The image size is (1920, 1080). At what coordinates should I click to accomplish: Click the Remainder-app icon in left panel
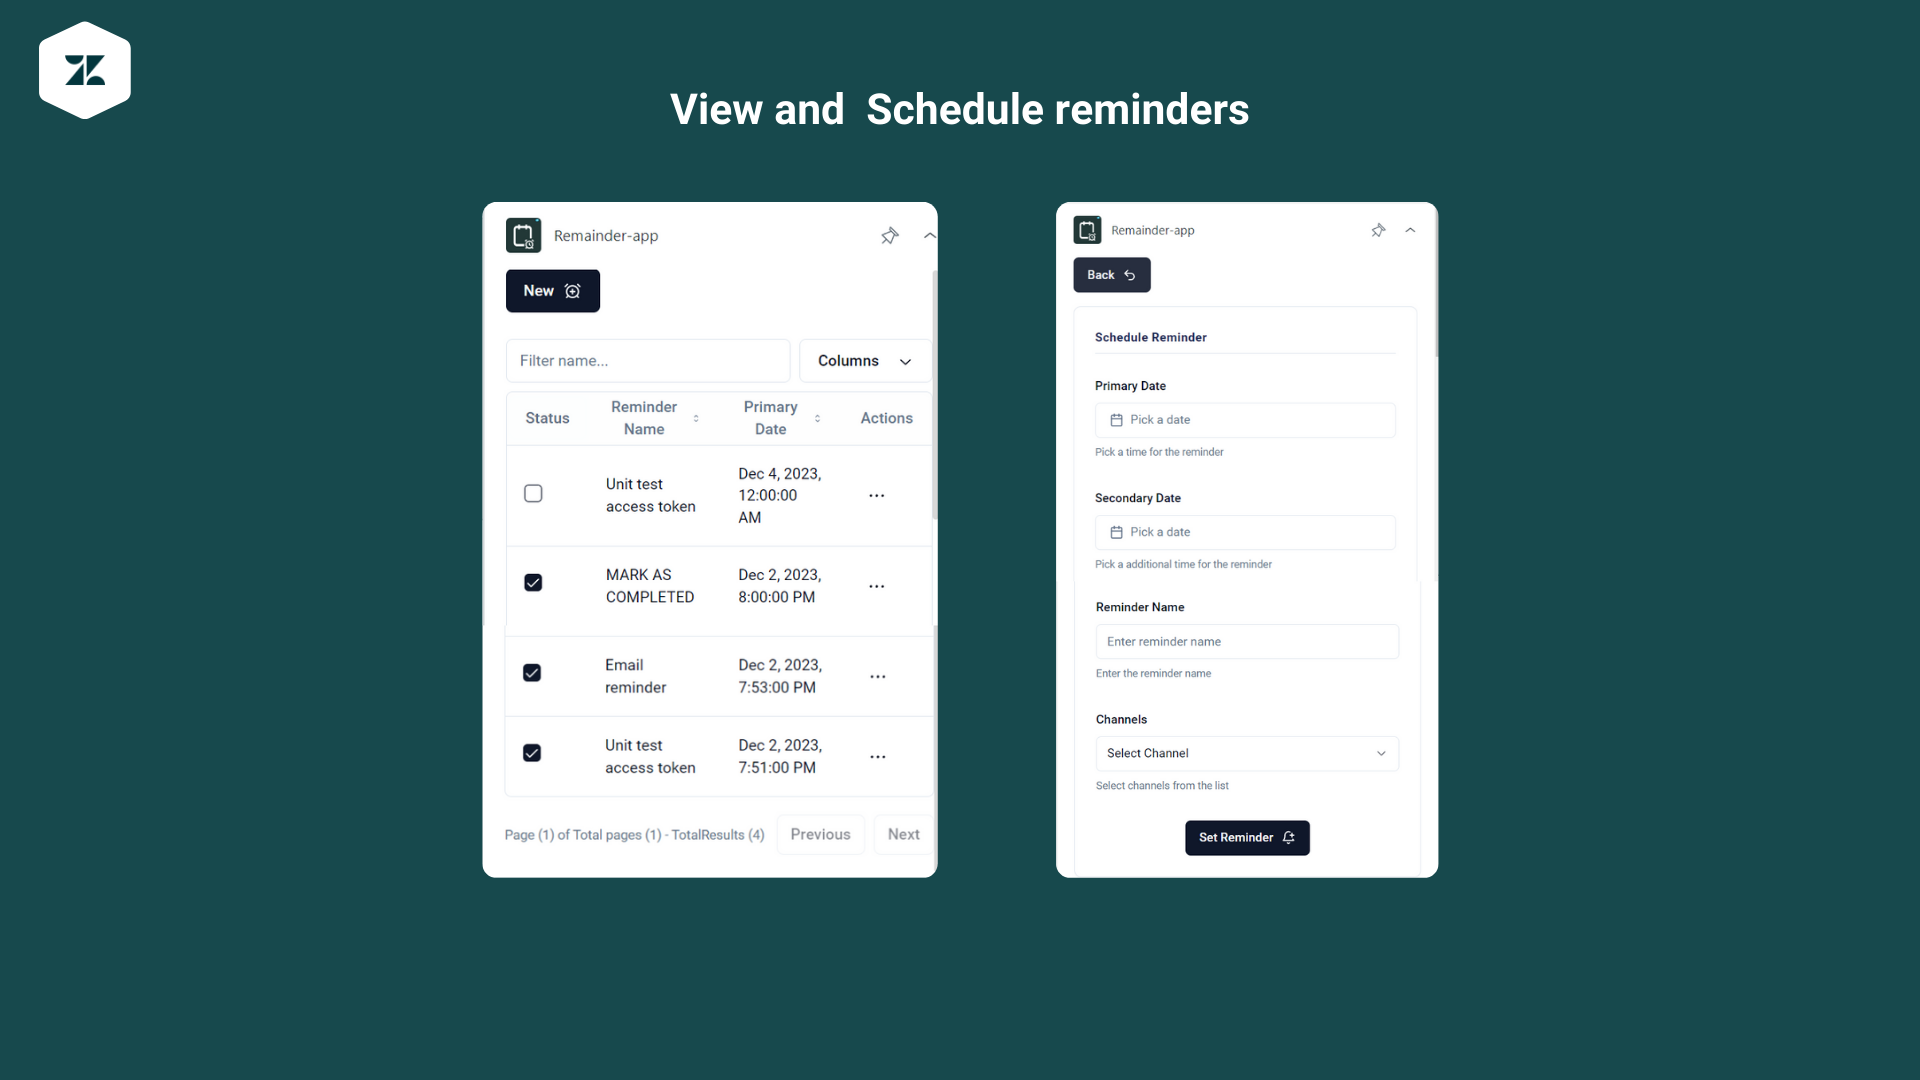click(524, 235)
